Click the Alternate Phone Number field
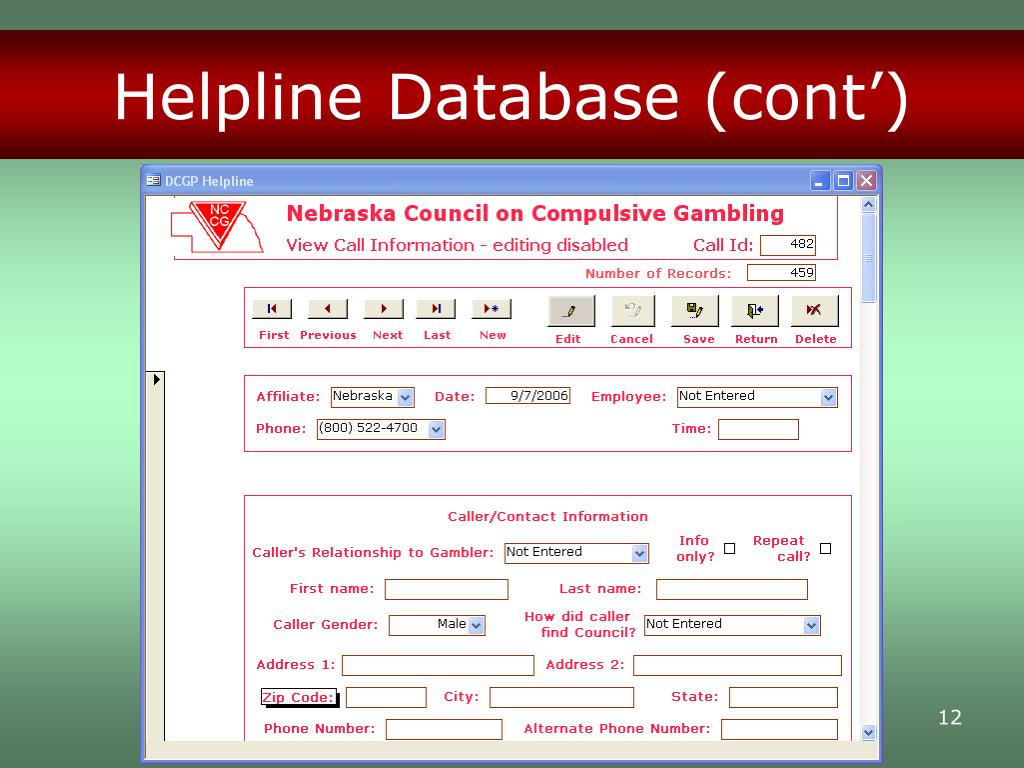The height and width of the screenshot is (768, 1024). (779, 729)
